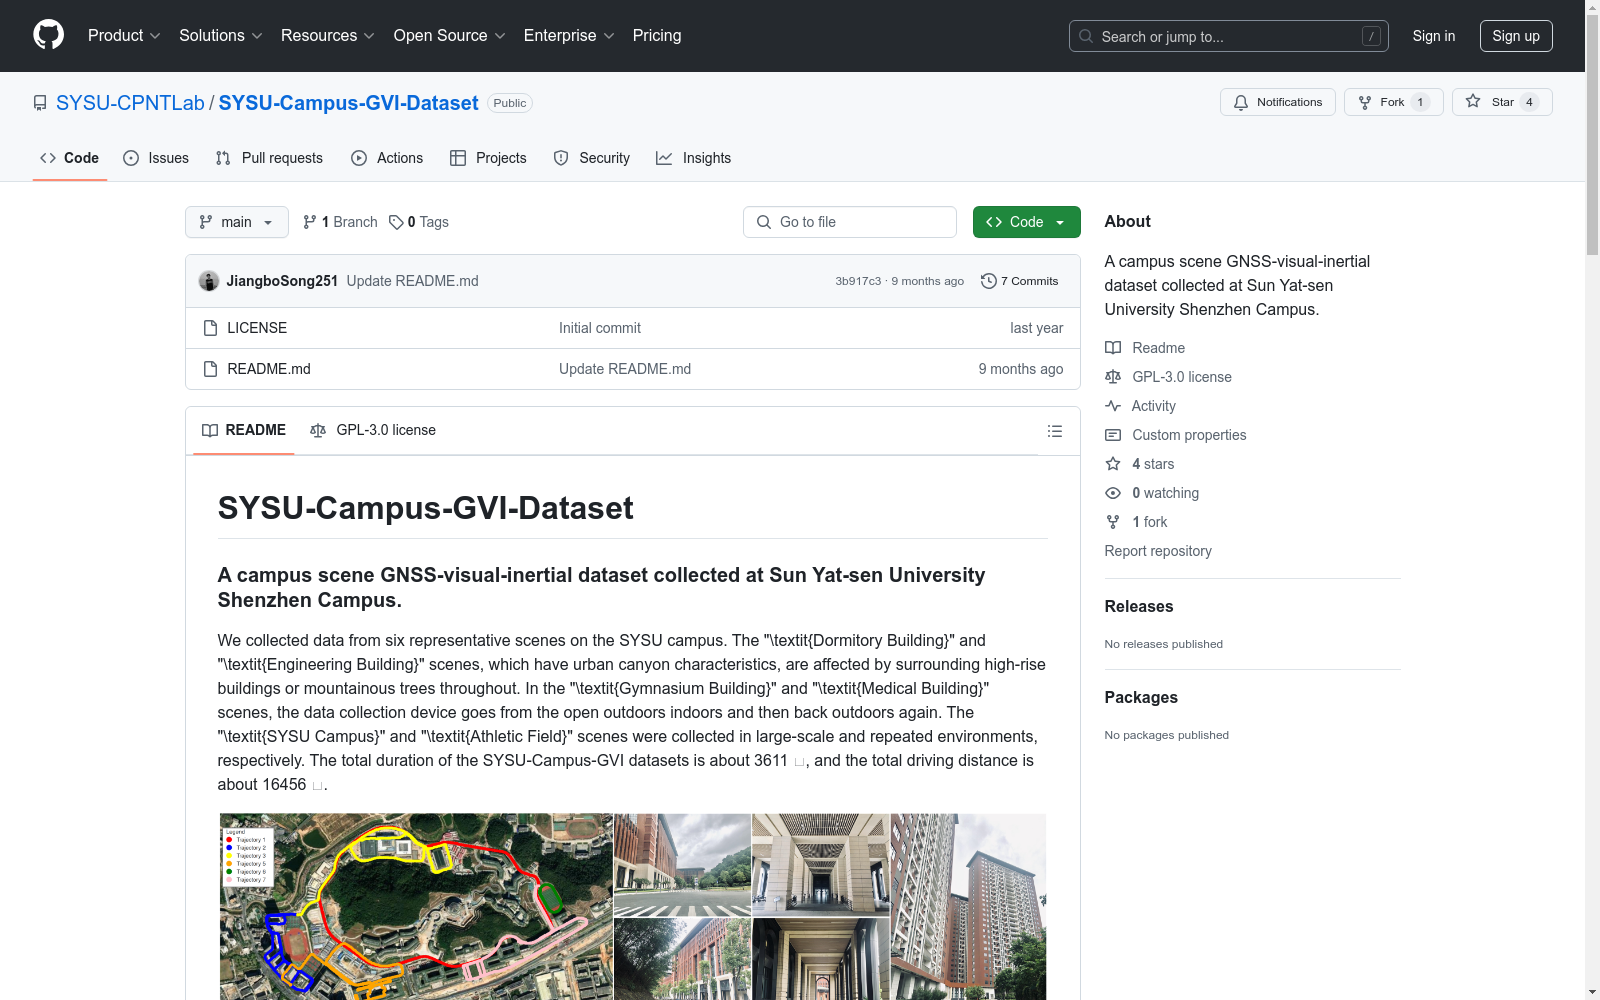Select the GPL-3.0 license tab
The image size is (1600, 1000).
373,430
